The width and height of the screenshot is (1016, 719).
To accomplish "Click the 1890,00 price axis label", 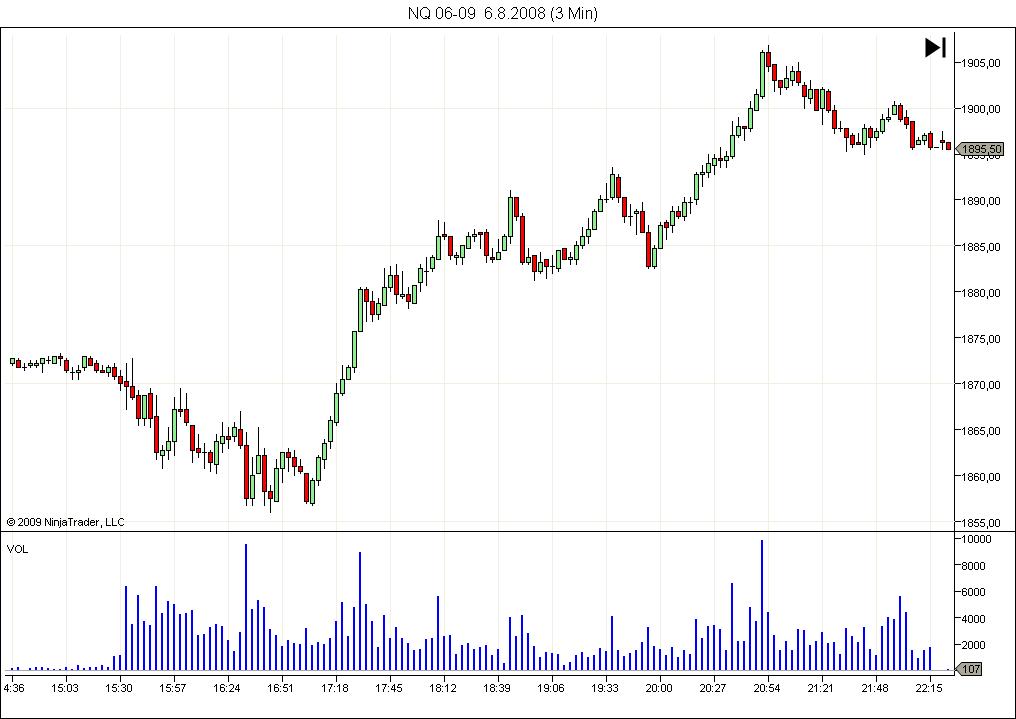I will pos(981,201).
